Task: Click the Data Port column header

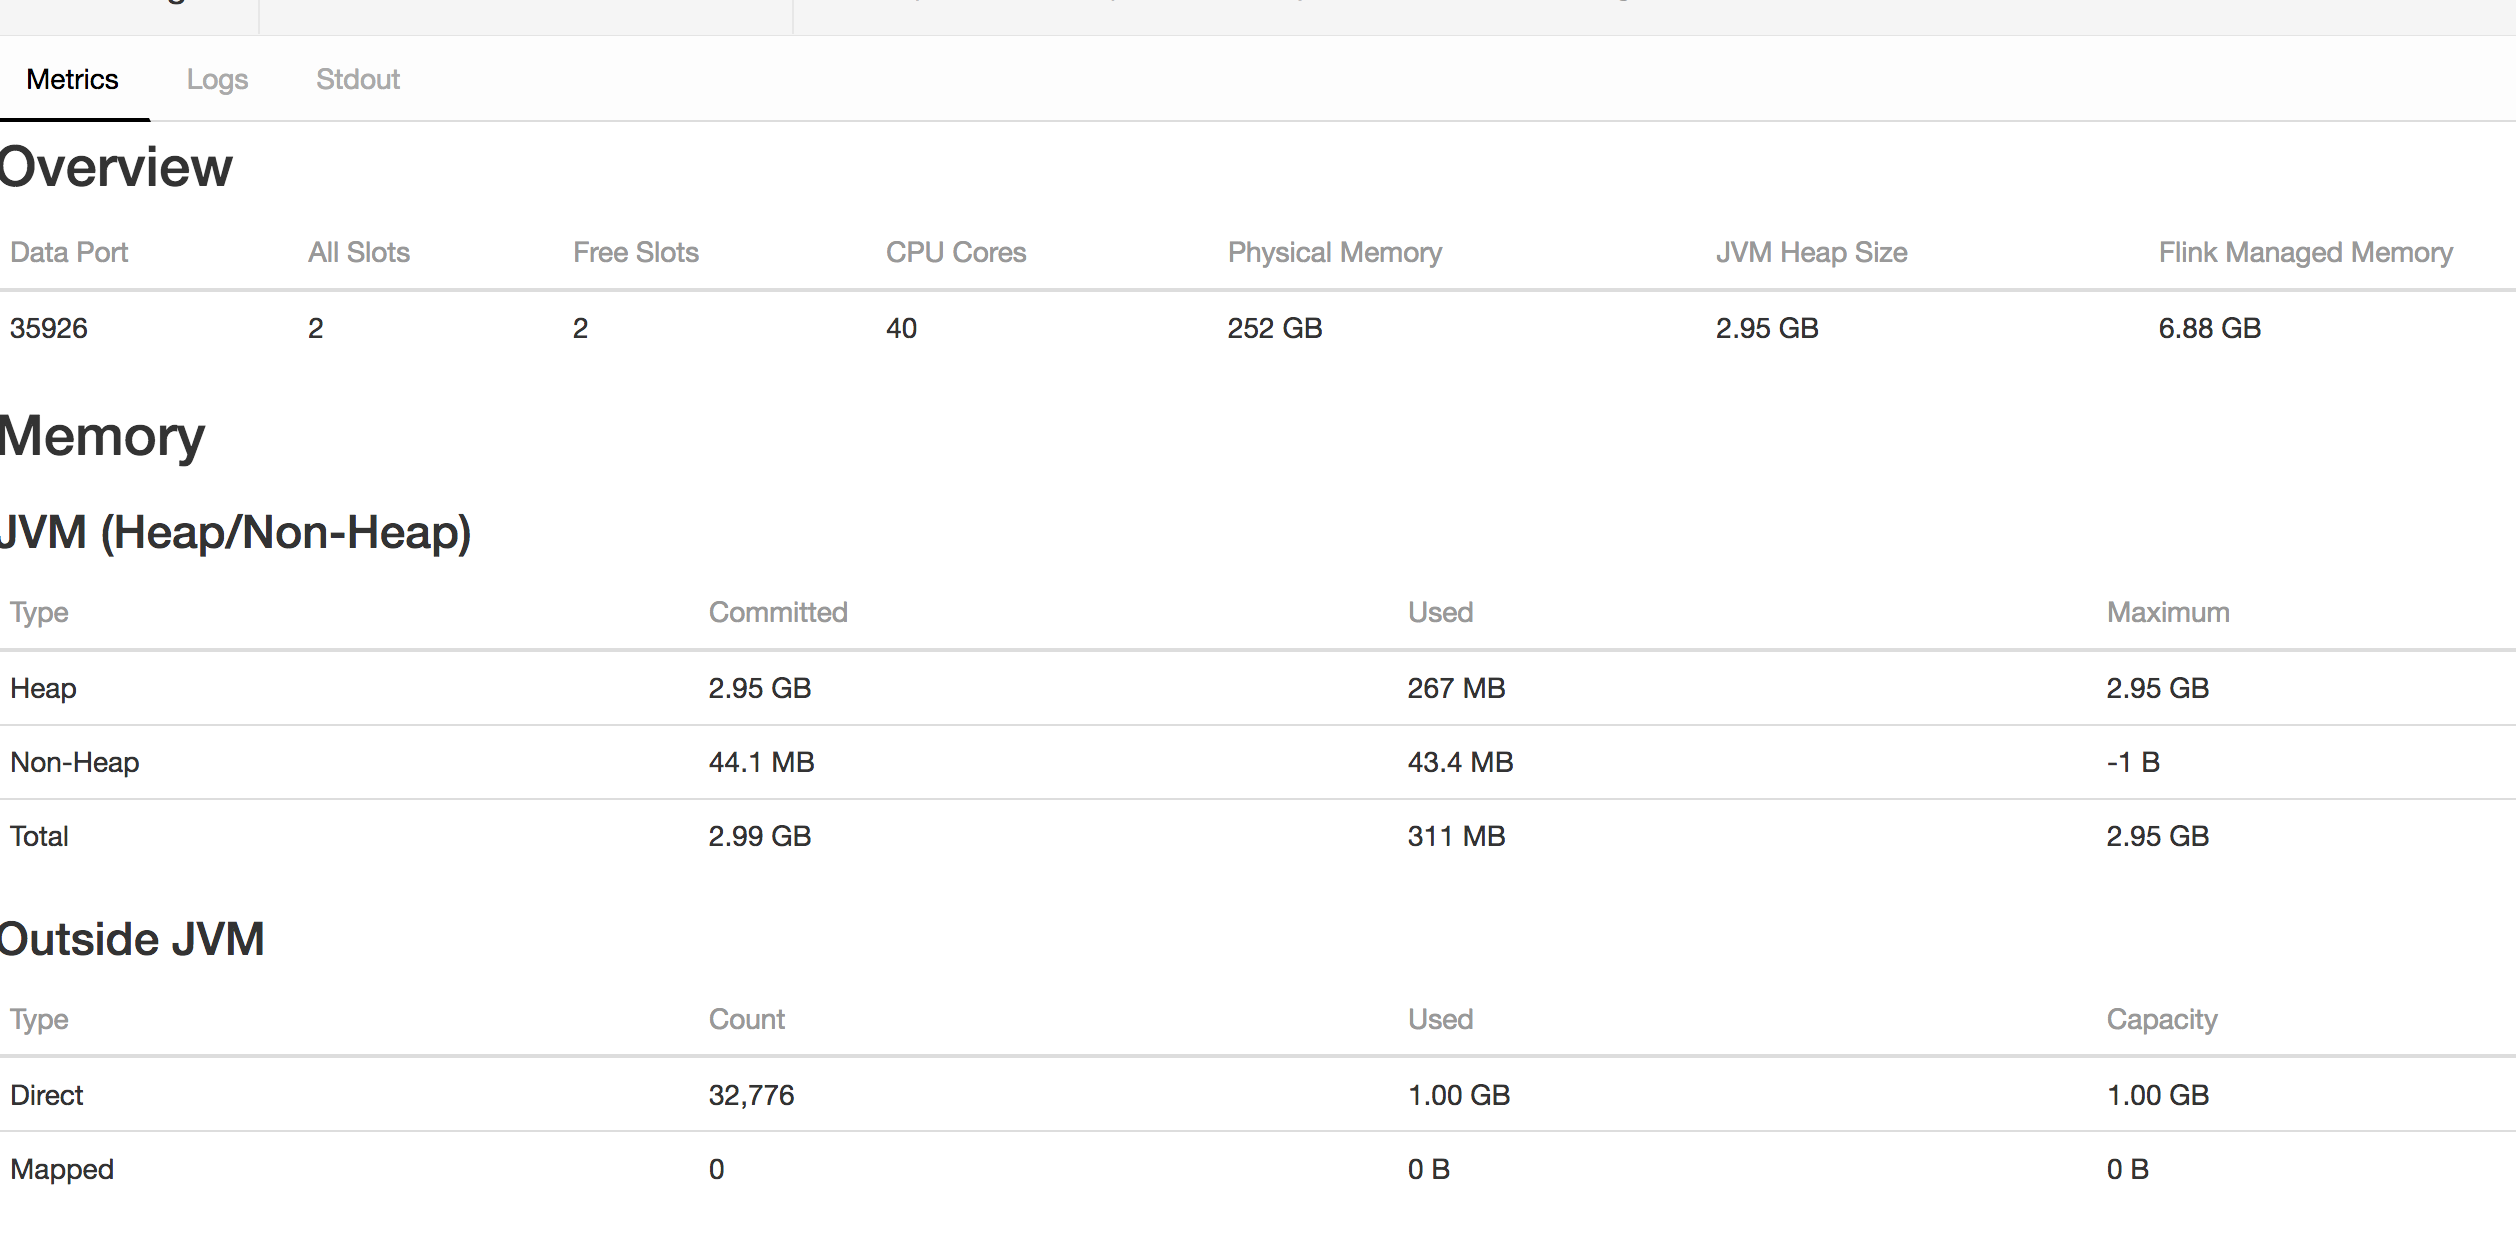Action: (x=69, y=253)
